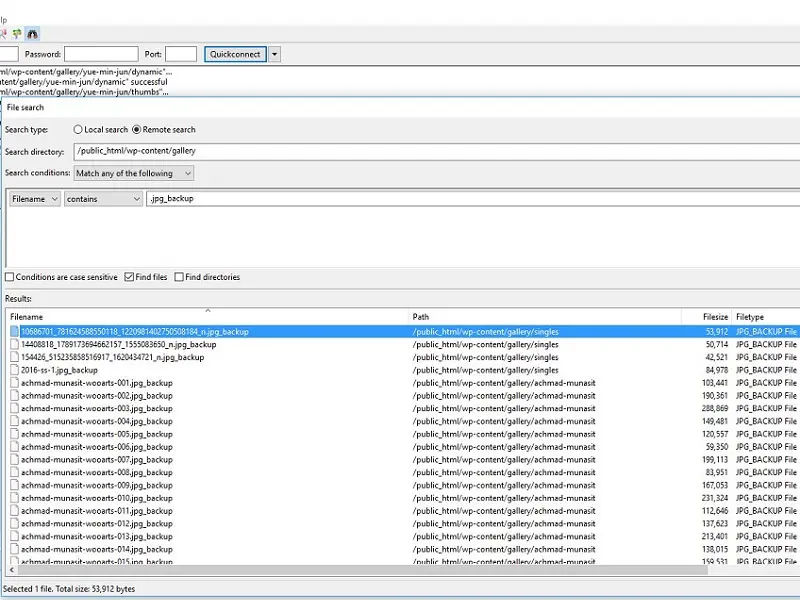The image size is (800, 600).
Task: Open the contains comparison dropdown
Action: [101, 198]
